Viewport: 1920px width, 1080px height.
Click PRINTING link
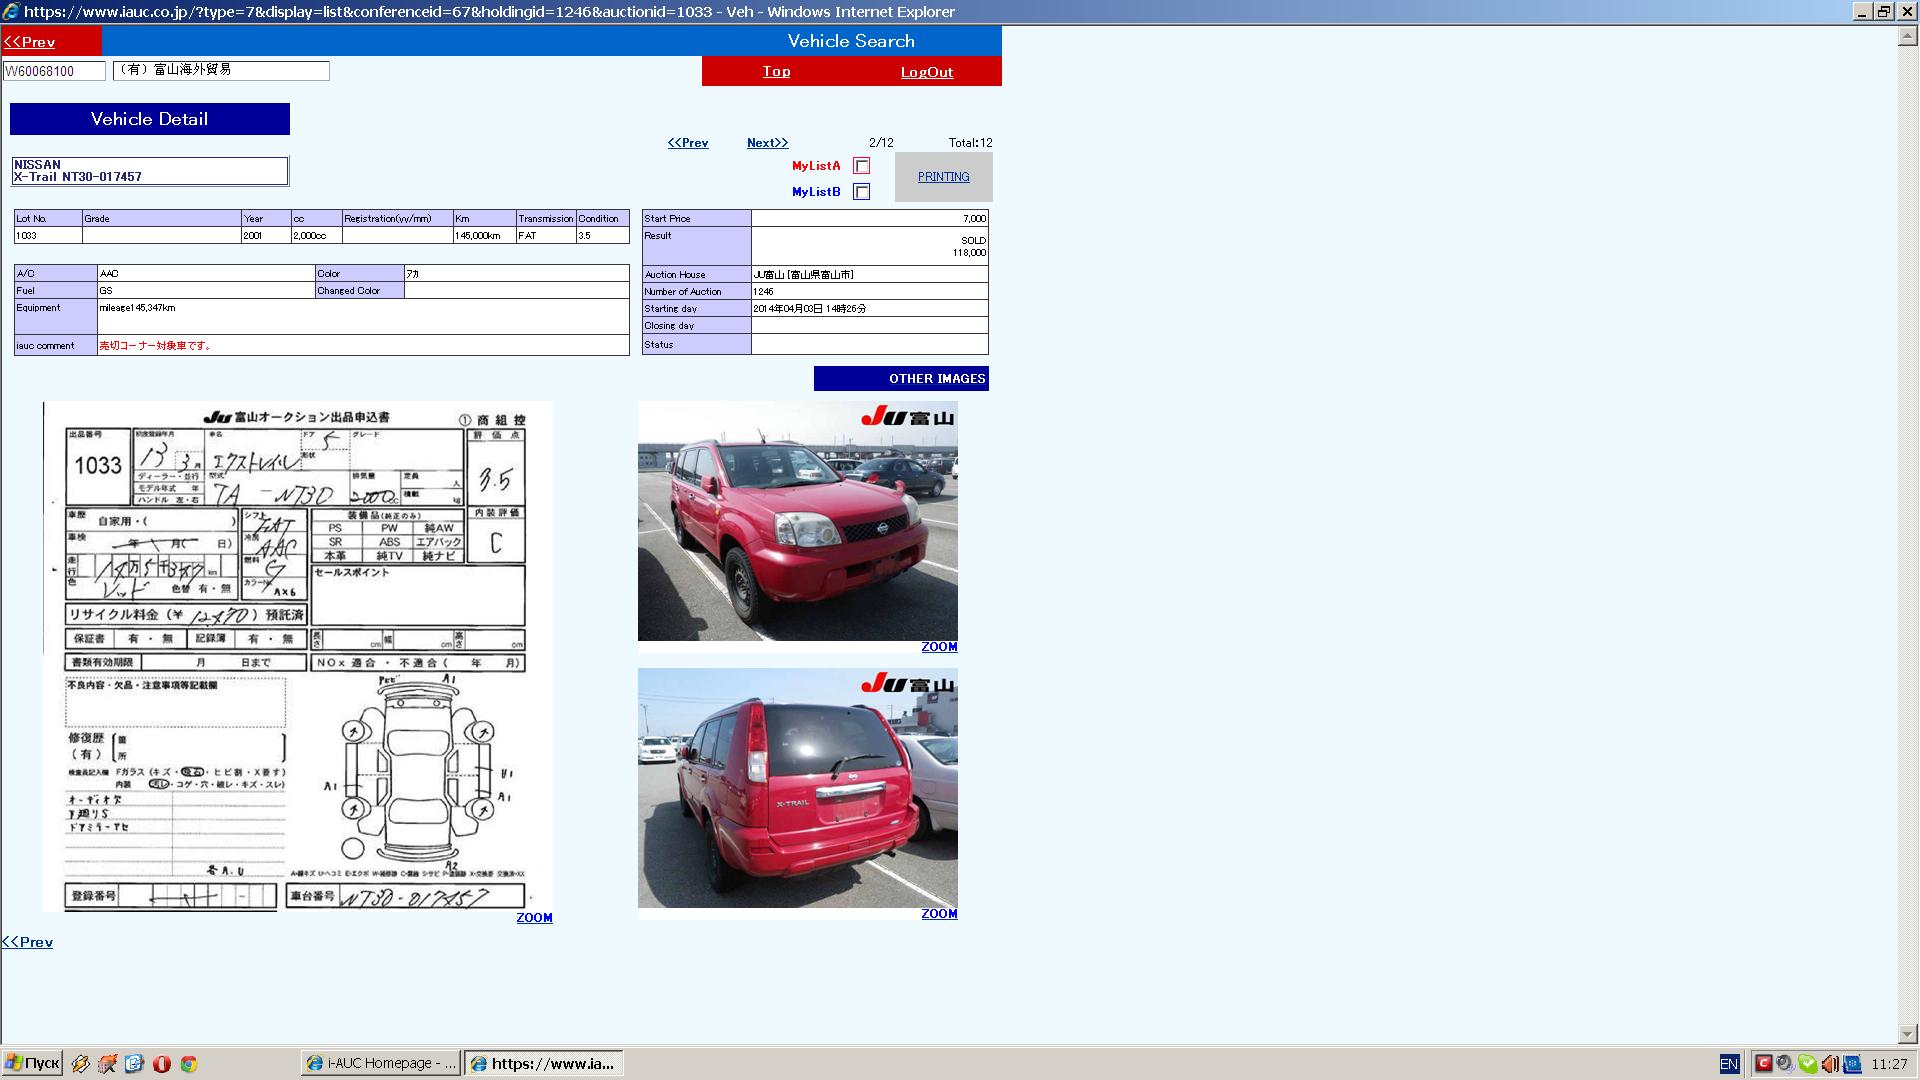coord(943,177)
